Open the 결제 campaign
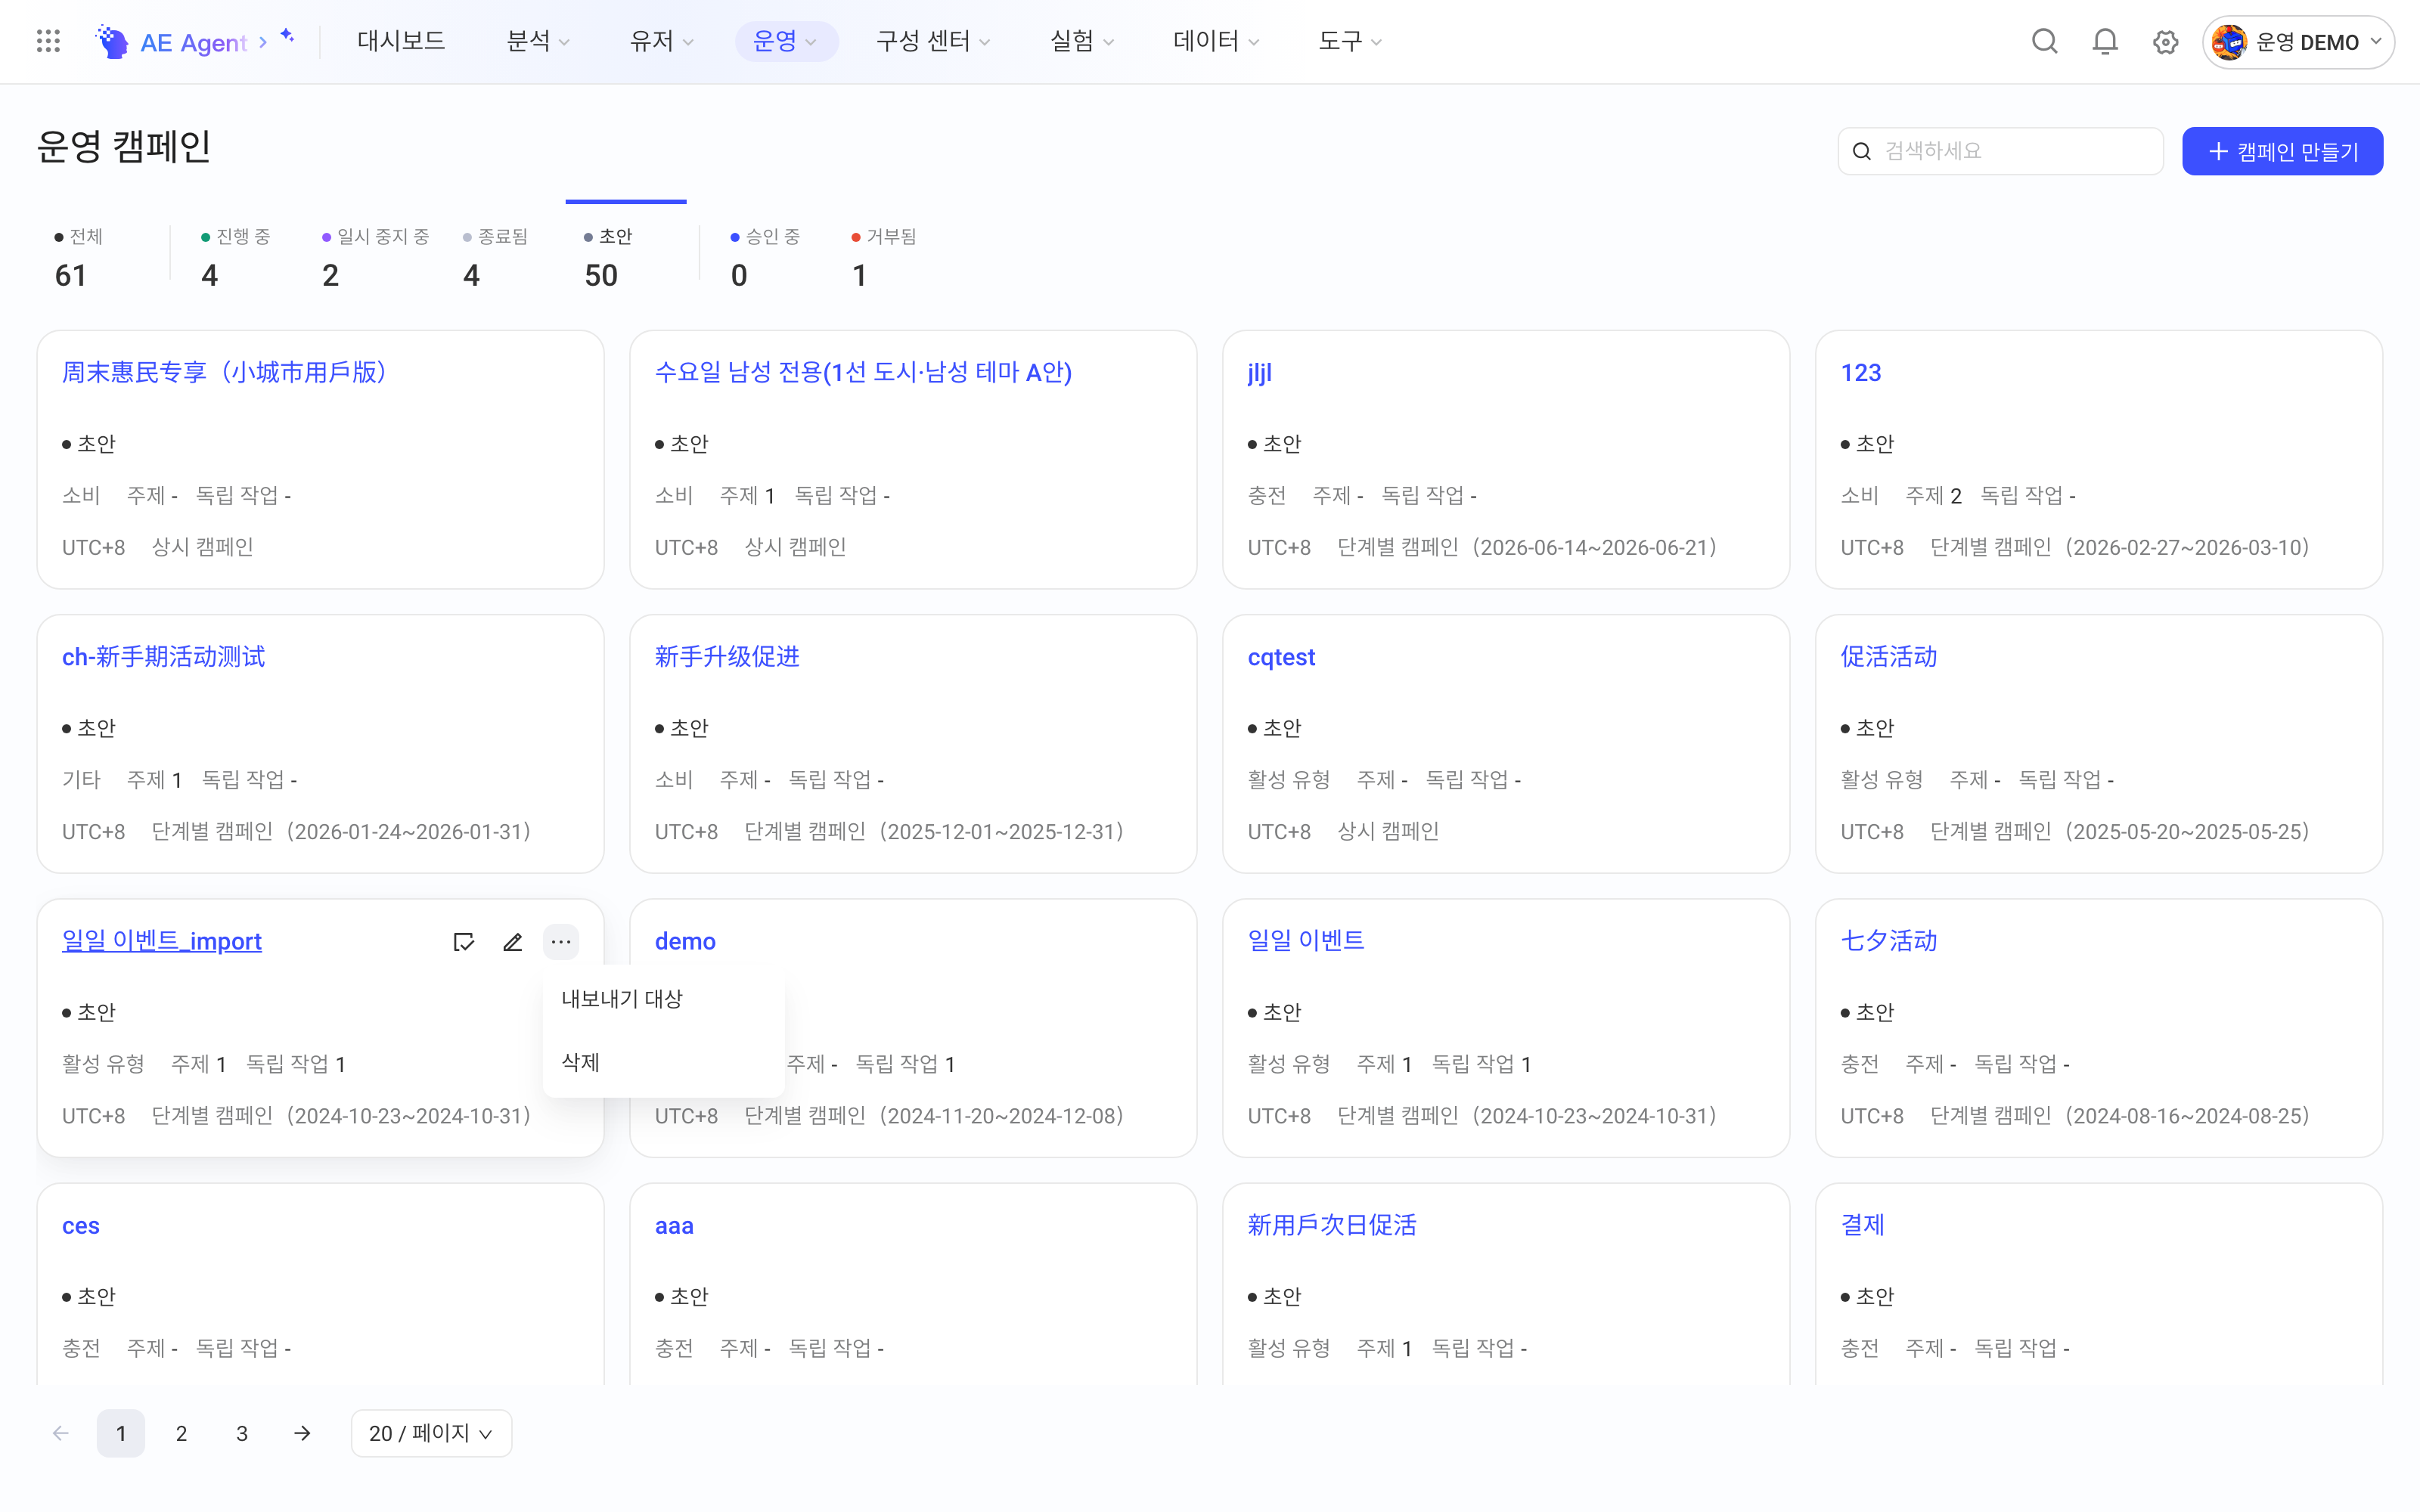Screen dimensions: 2420x1512 [x=1862, y=1226]
